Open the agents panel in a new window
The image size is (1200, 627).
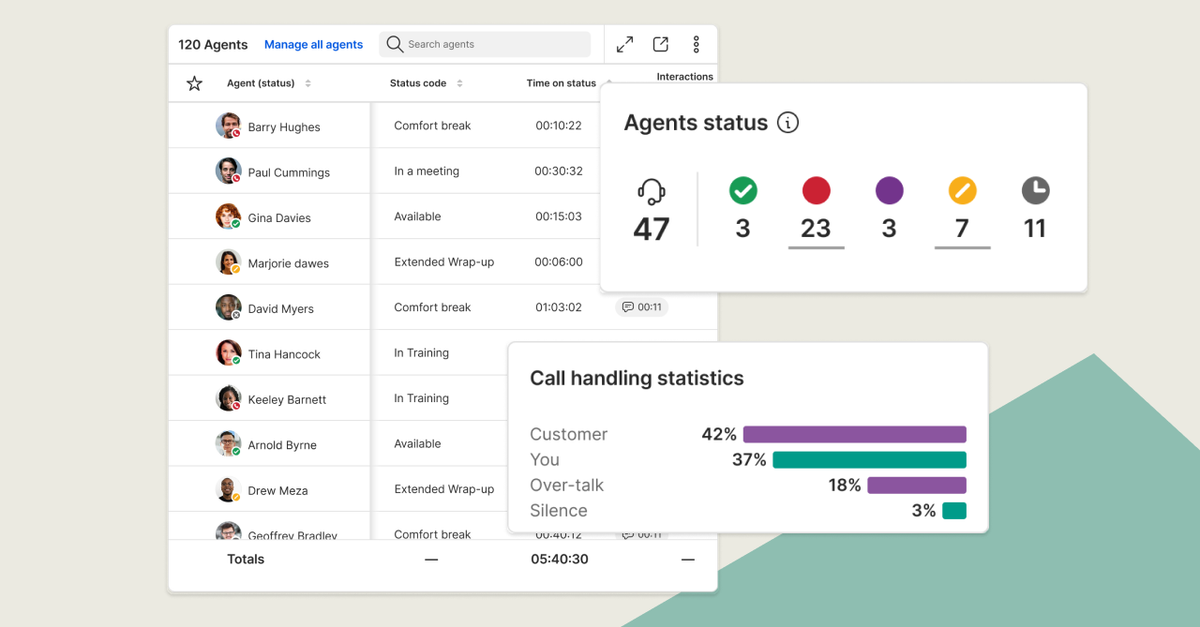[661, 44]
